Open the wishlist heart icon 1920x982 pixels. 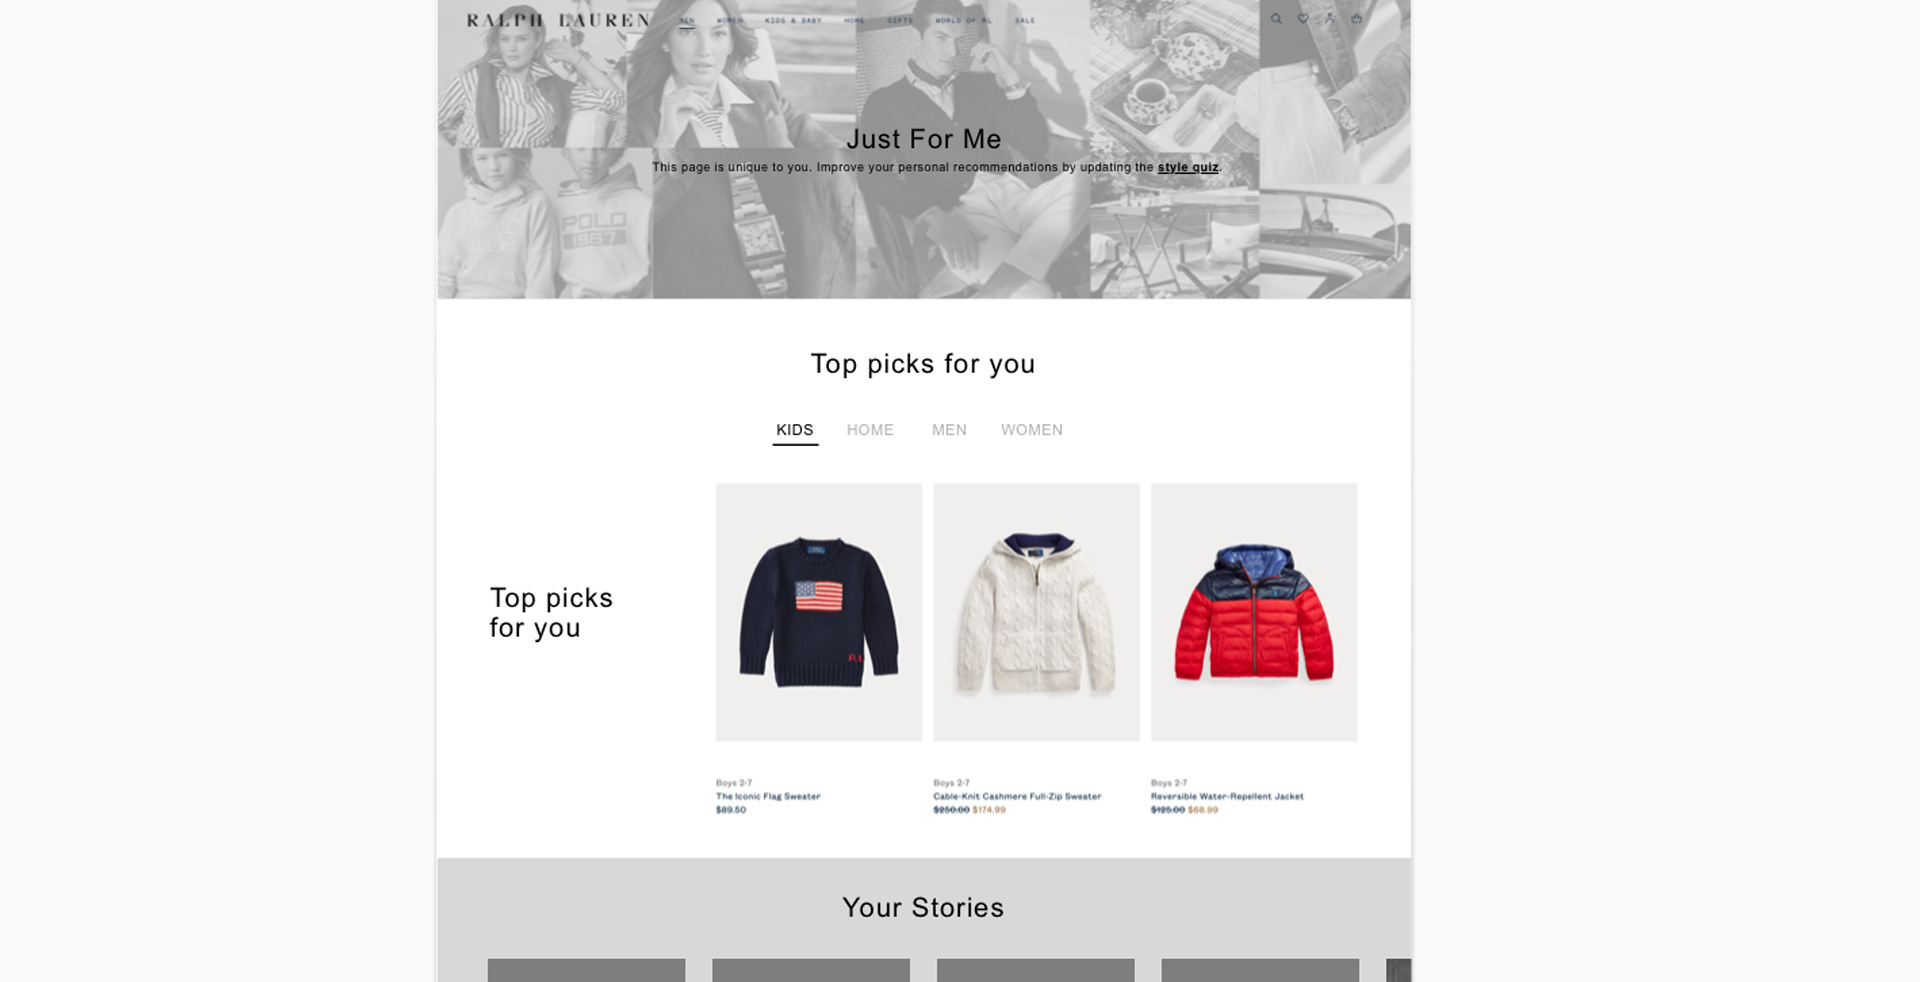1303,18
